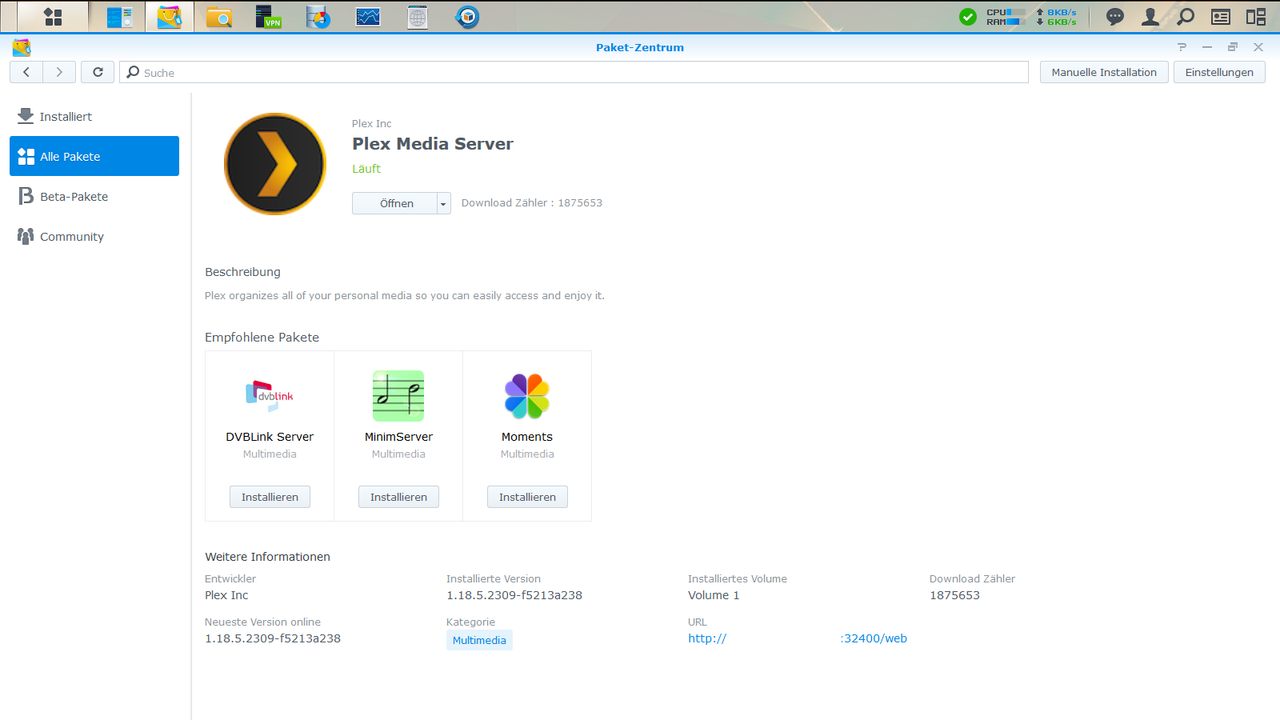This screenshot has width=1280, height=720.
Task: Click the network upload and download speed readout
Action: pos(1056,17)
